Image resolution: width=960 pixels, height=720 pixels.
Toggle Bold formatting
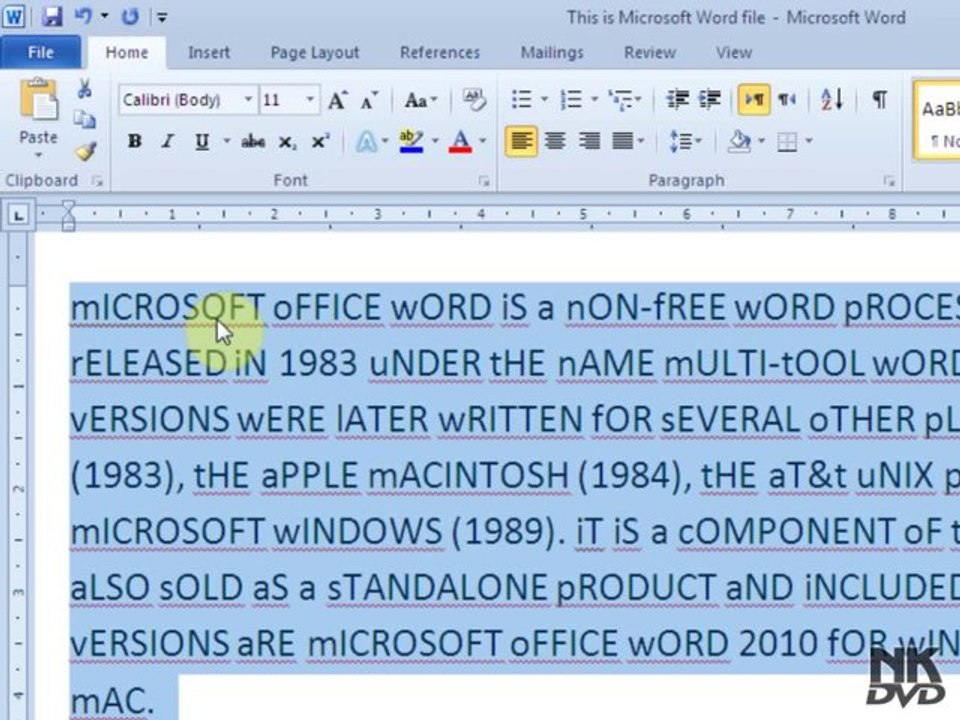pos(135,141)
